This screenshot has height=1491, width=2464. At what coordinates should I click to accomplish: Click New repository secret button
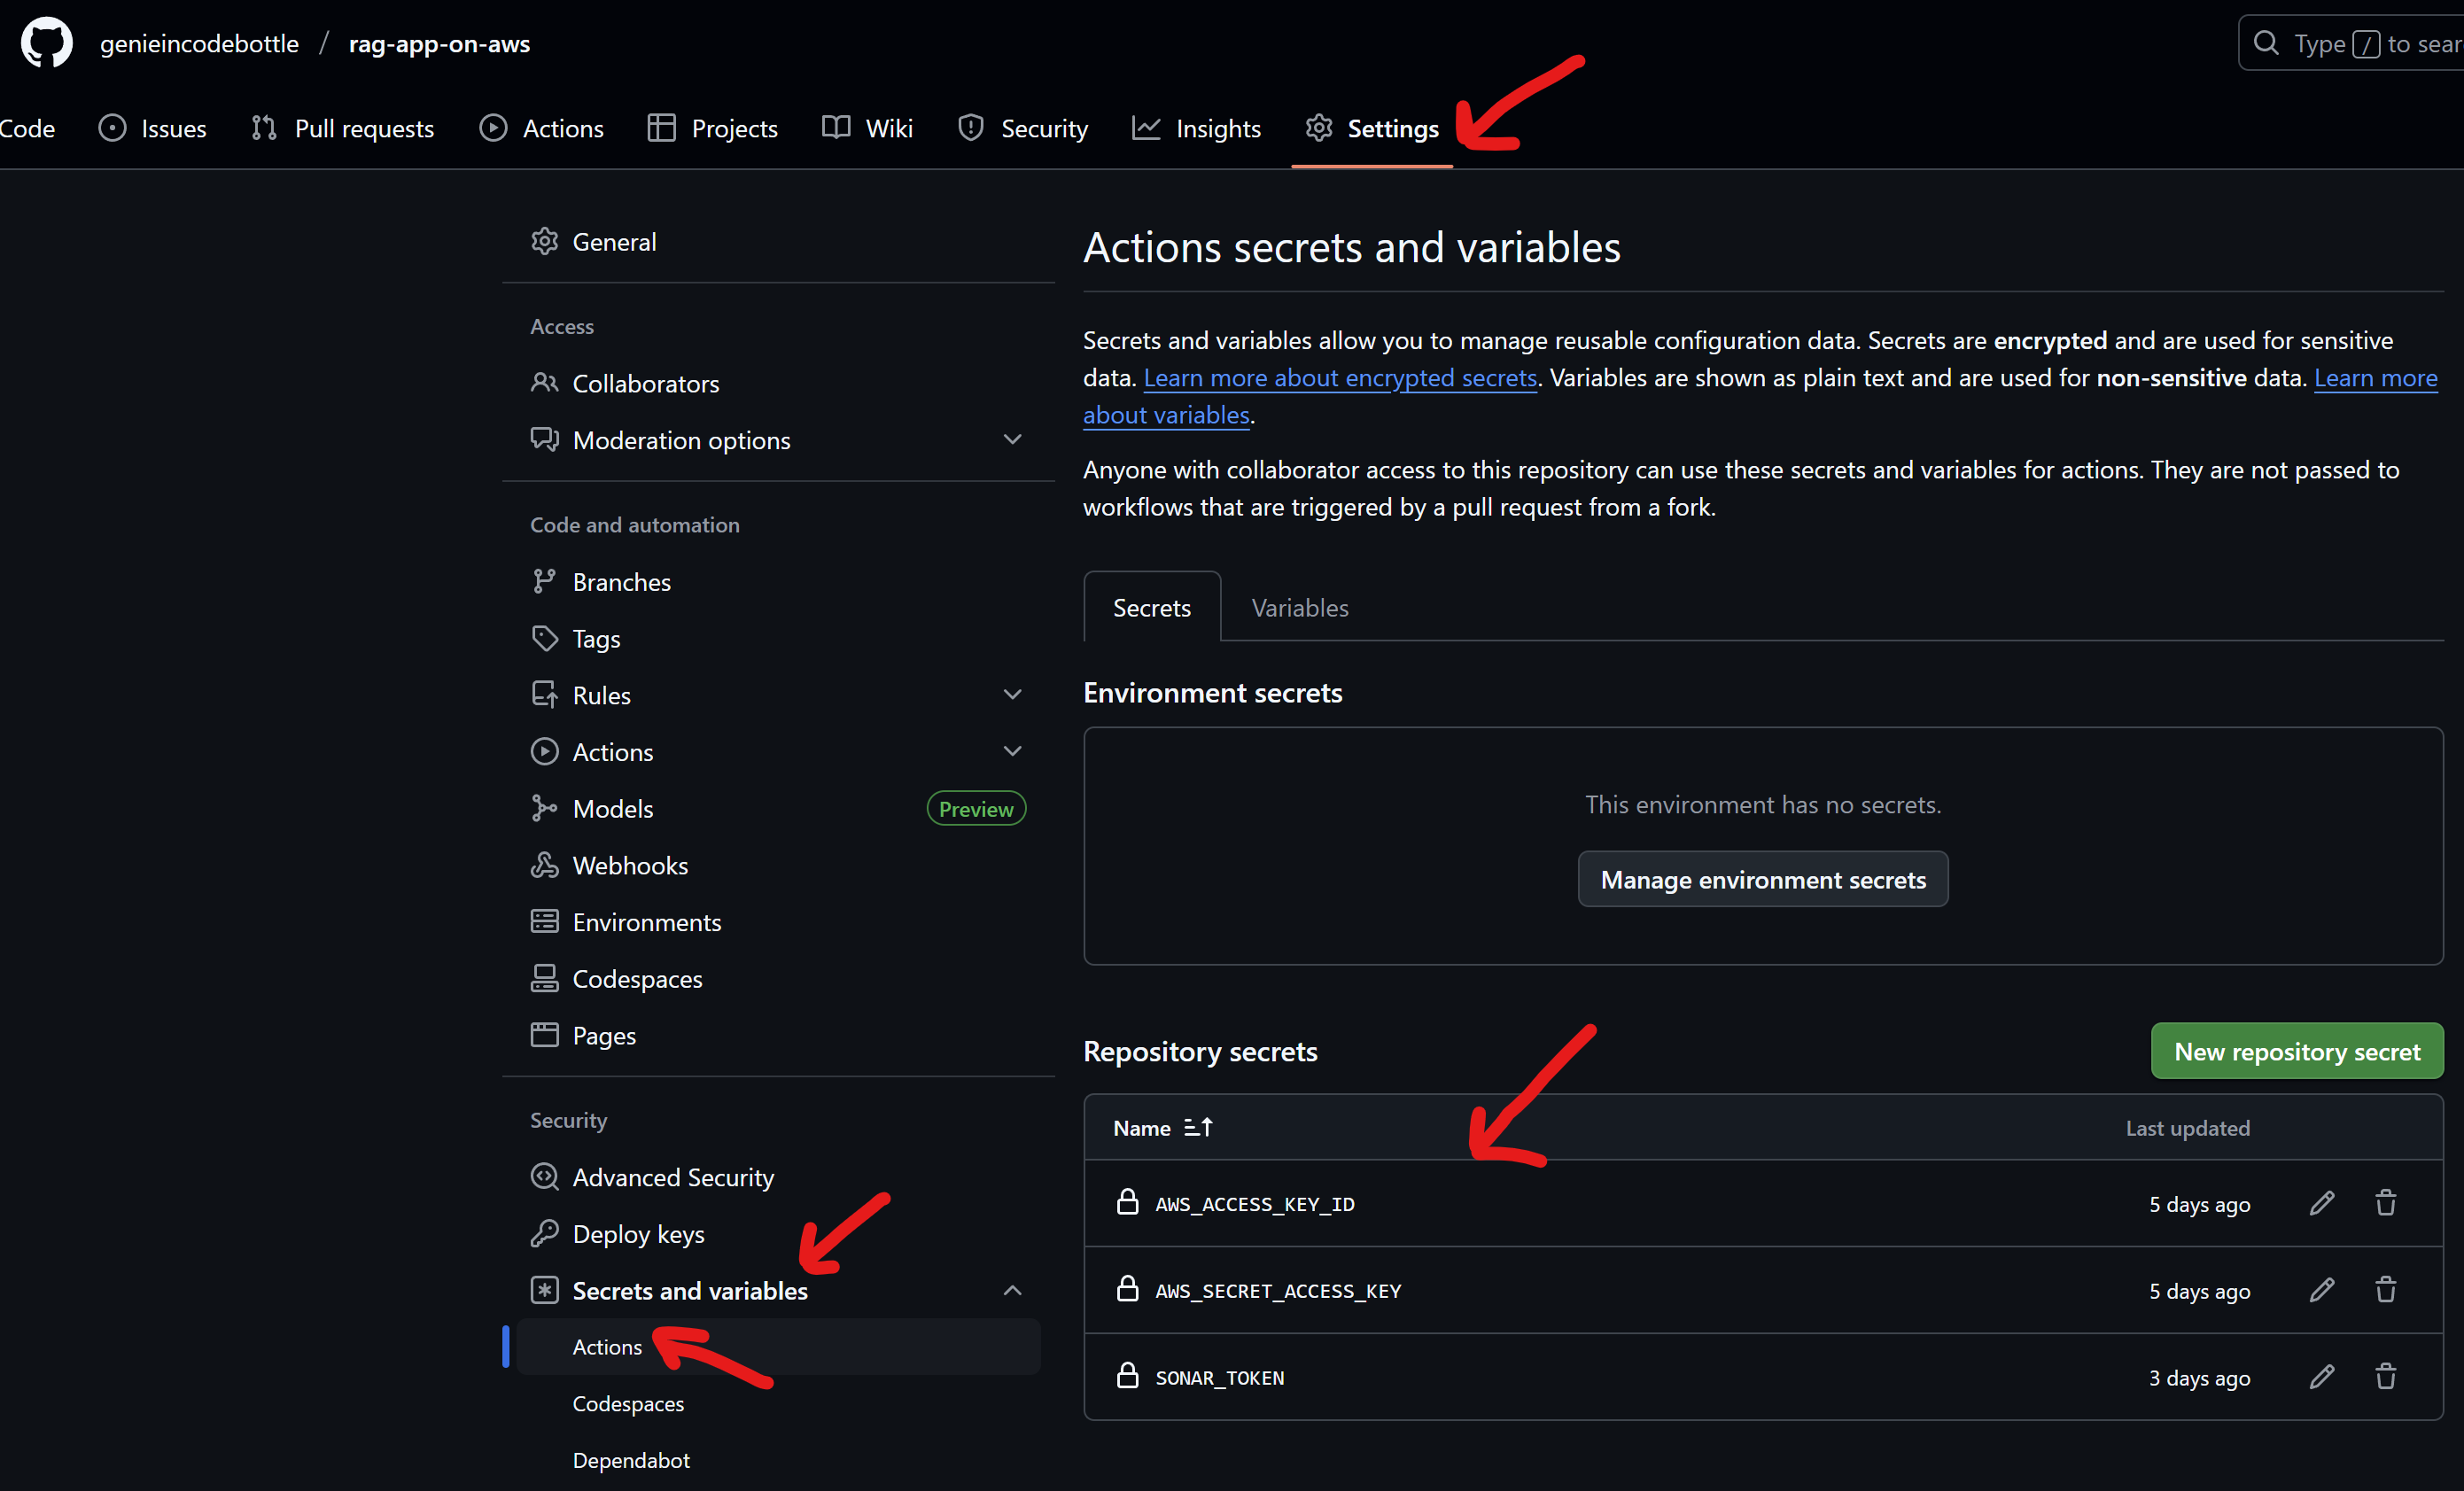coord(2296,1051)
